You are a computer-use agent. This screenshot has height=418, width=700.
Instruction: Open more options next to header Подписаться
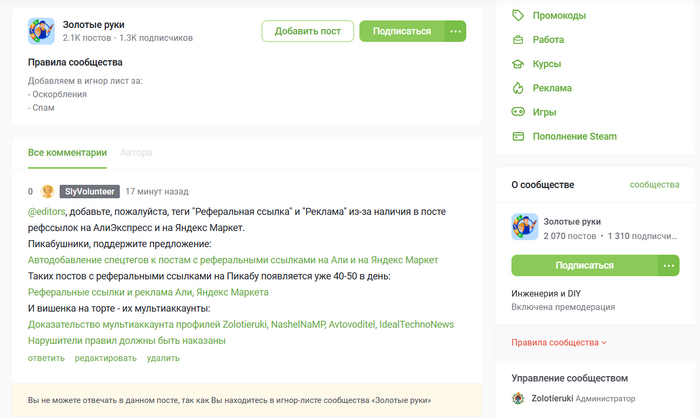tap(455, 31)
